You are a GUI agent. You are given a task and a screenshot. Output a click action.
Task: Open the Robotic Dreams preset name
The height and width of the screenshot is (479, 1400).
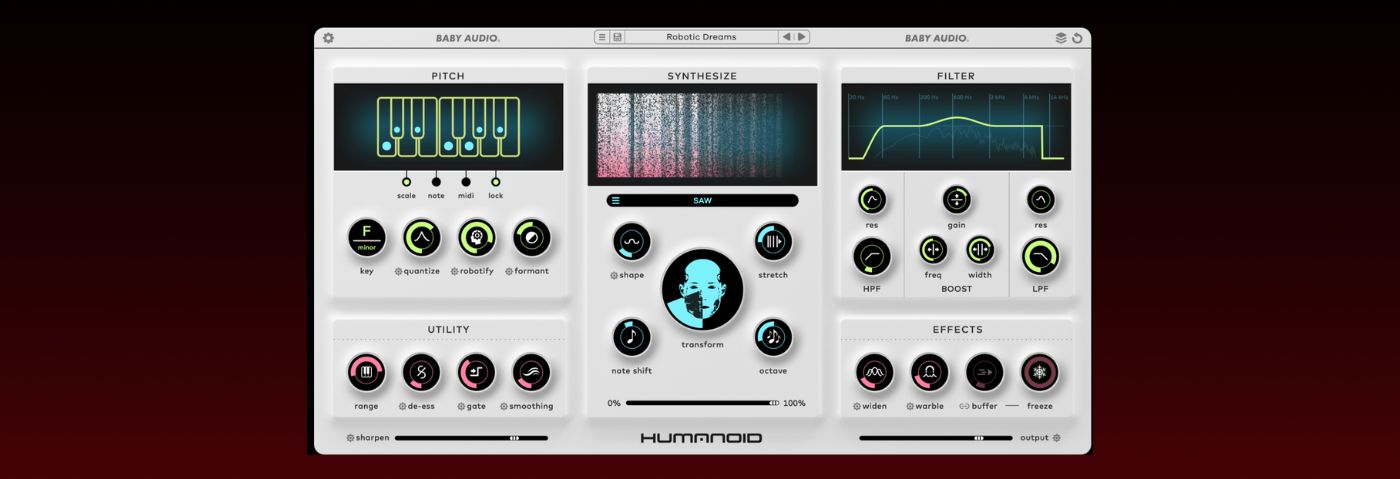701,37
